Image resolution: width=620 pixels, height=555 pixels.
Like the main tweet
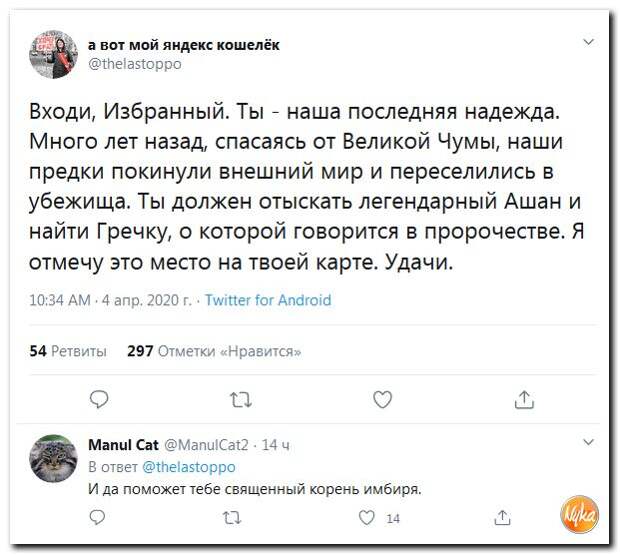(382, 400)
